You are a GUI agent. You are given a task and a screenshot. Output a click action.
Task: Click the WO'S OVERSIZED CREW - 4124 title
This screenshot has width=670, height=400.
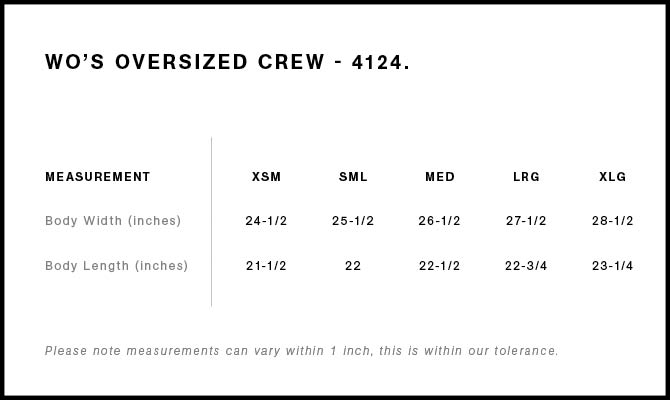tap(227, 62)
